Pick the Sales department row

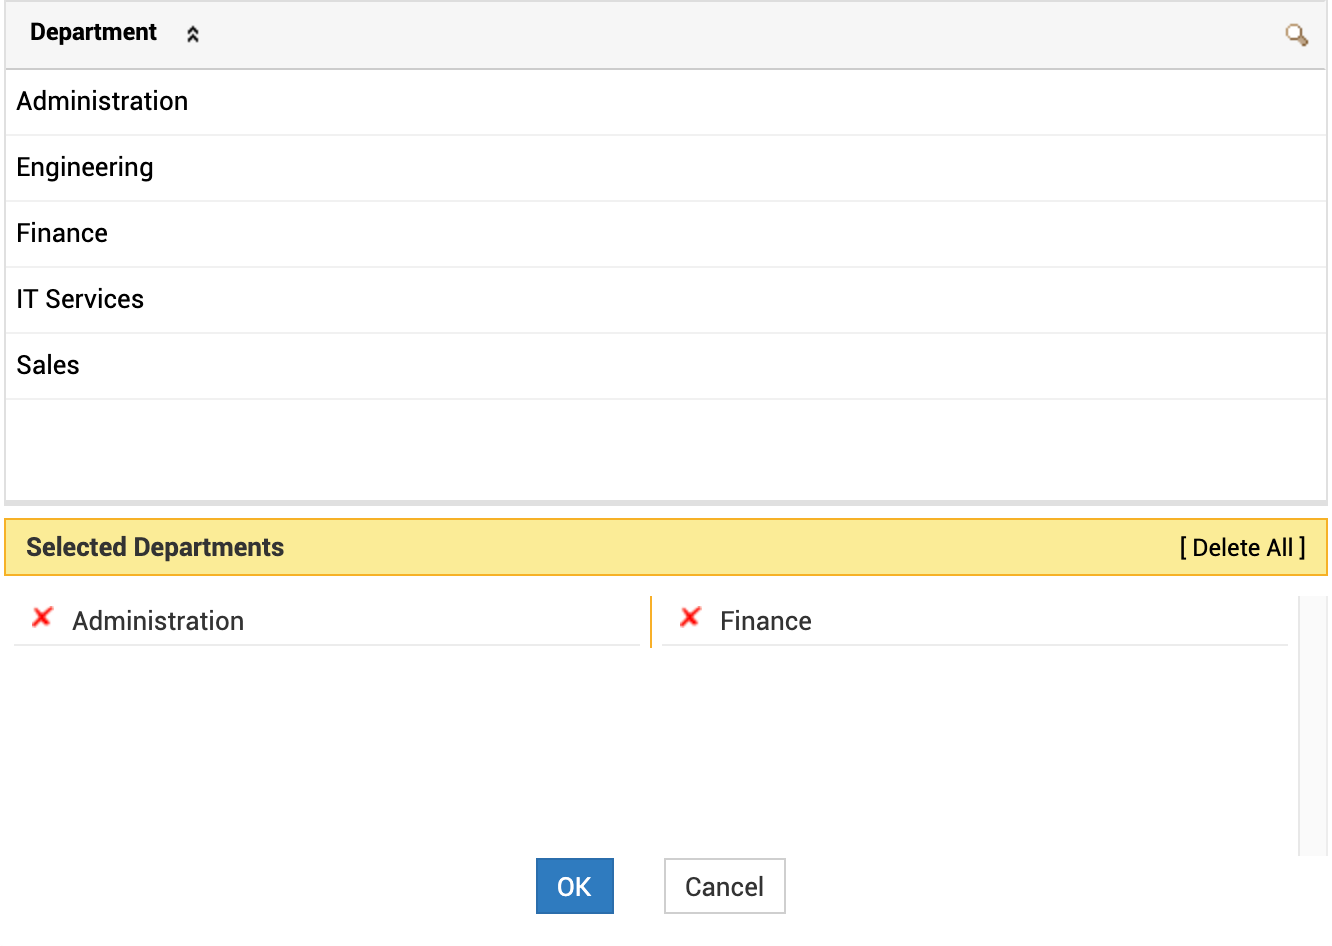pos(48,366)
